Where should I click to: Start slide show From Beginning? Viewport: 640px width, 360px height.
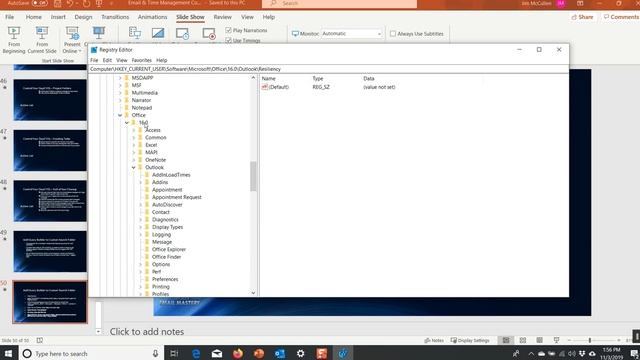coord(14,40)
